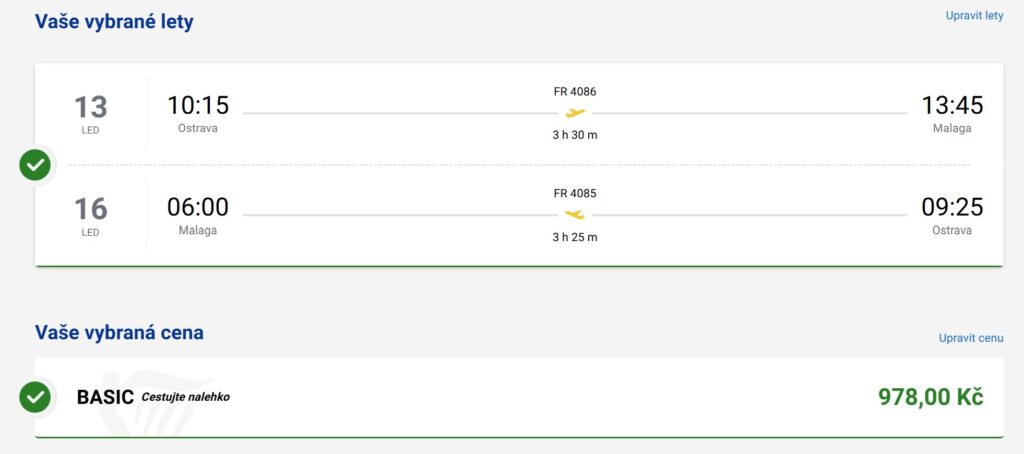Viewport: 1024px width, 454px height.
Task: Click the 09:25 Ostrava arrival time
Action: pos(952,207)
